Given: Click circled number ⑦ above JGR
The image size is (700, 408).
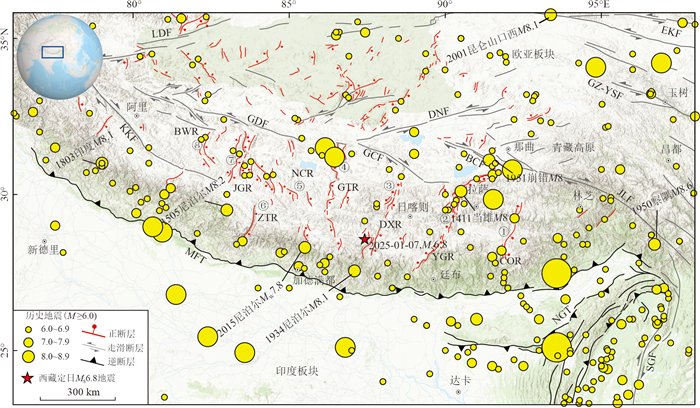Looking at the screenshot, I should [x=231, y=160].
